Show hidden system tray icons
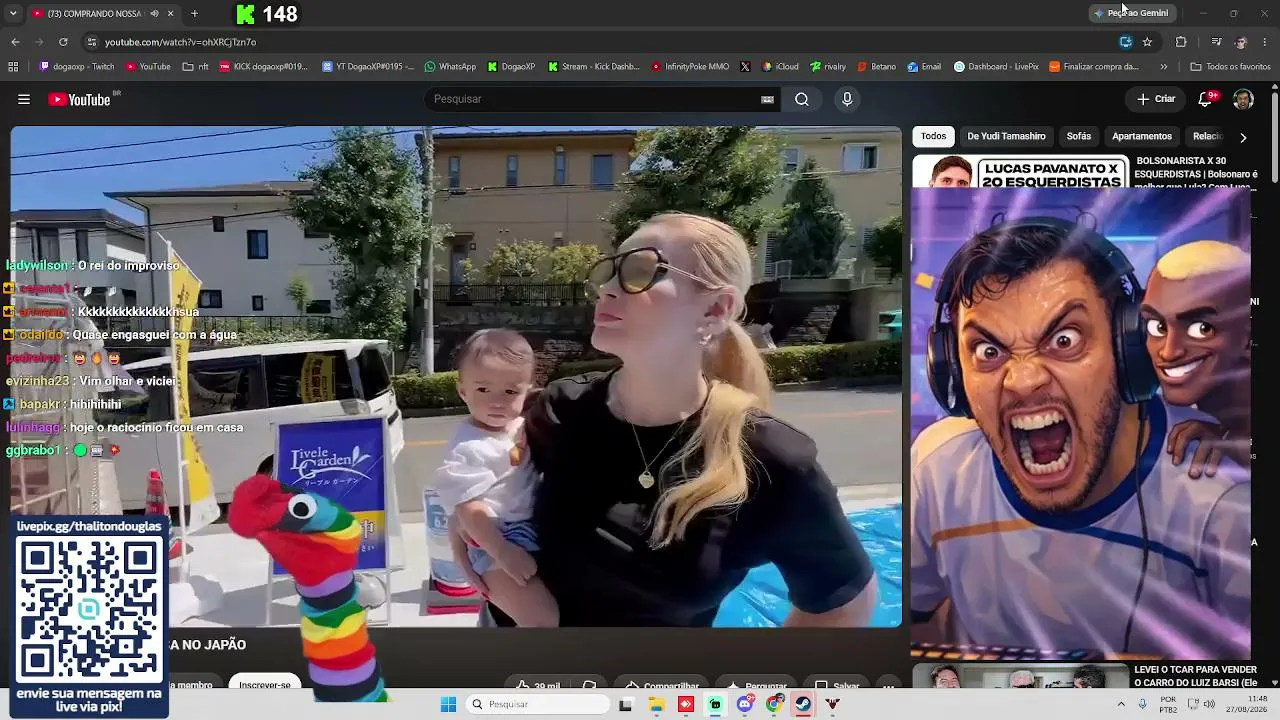The width and height of the screenshot is (1280, 720). (x=1121, y=704)
